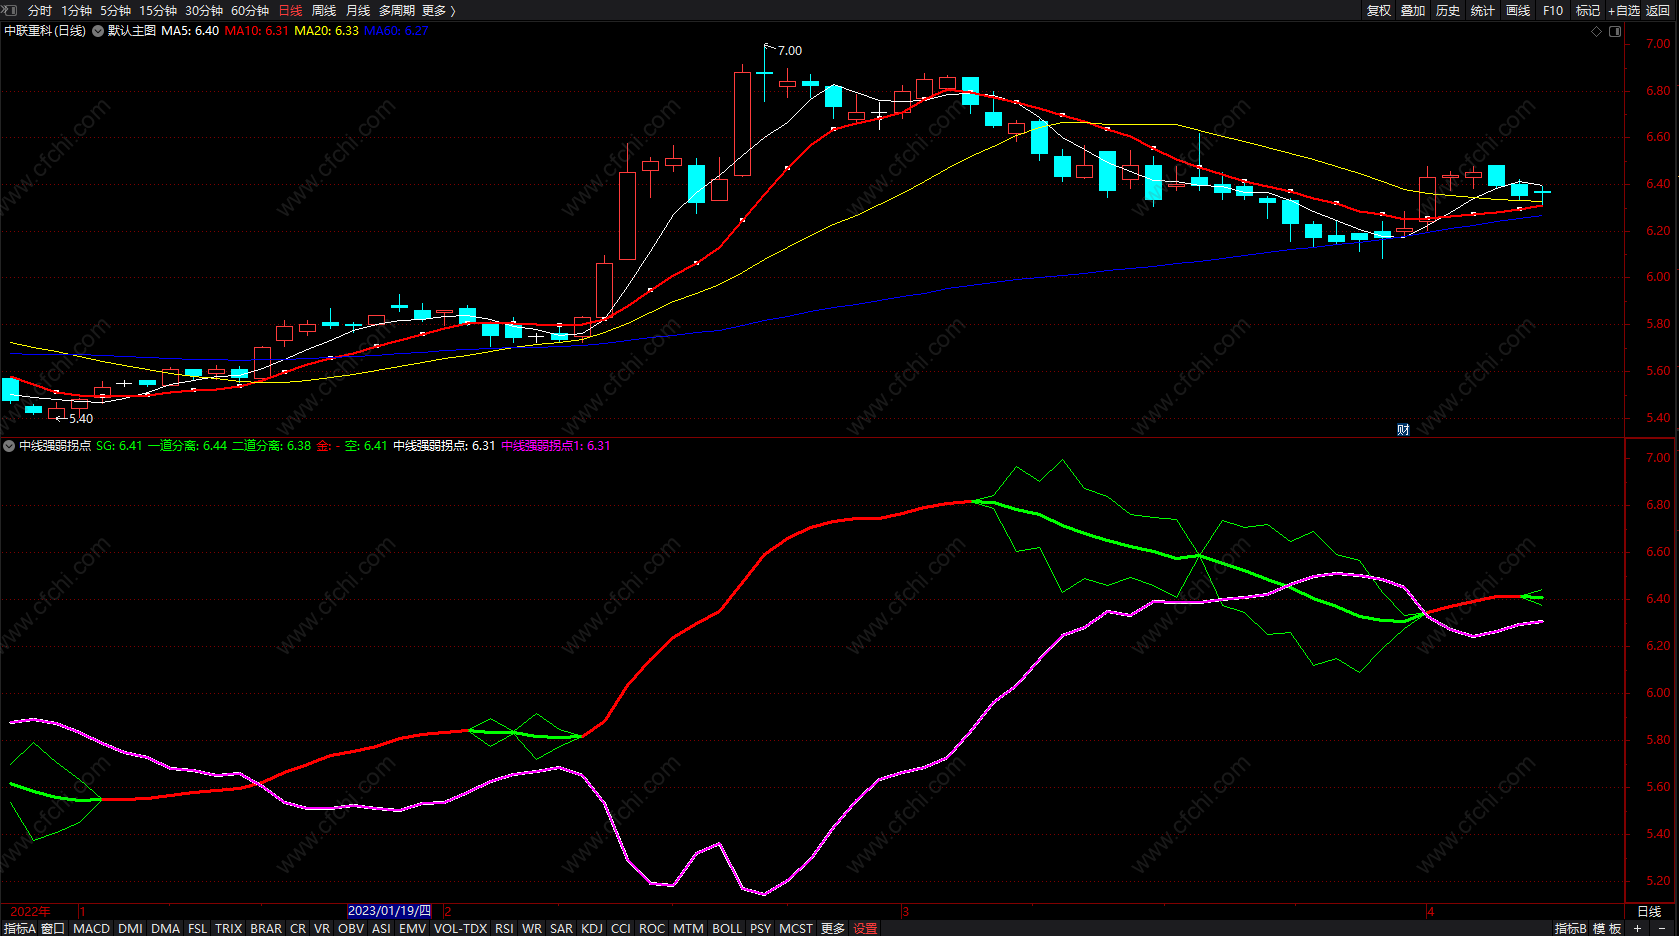The height and width of the screenshot is (936, 1679).
Task: Open the 画线 drawing tool
Action: (1518, 10)
